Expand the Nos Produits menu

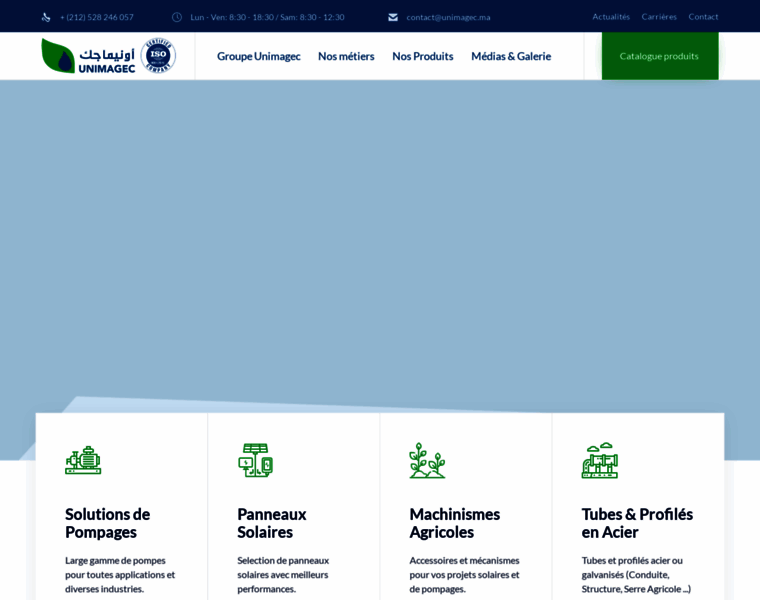(x=422, y=56)
